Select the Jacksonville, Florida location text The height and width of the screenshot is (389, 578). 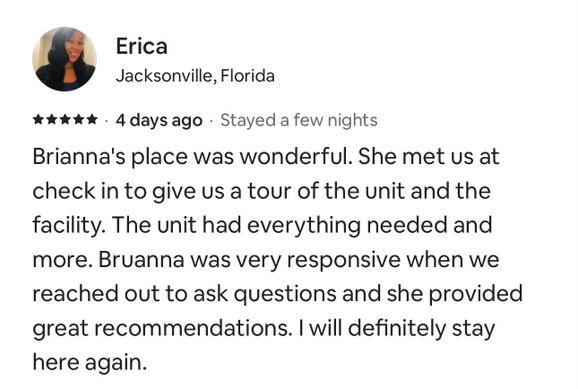point(195,76)
